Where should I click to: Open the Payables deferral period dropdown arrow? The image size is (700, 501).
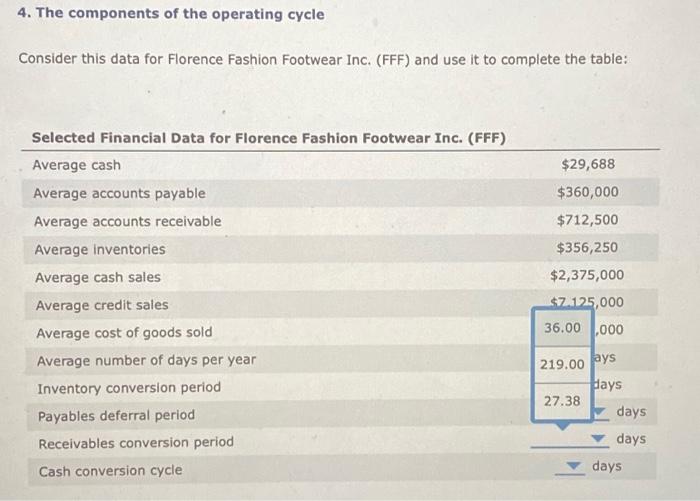point(600,412)
